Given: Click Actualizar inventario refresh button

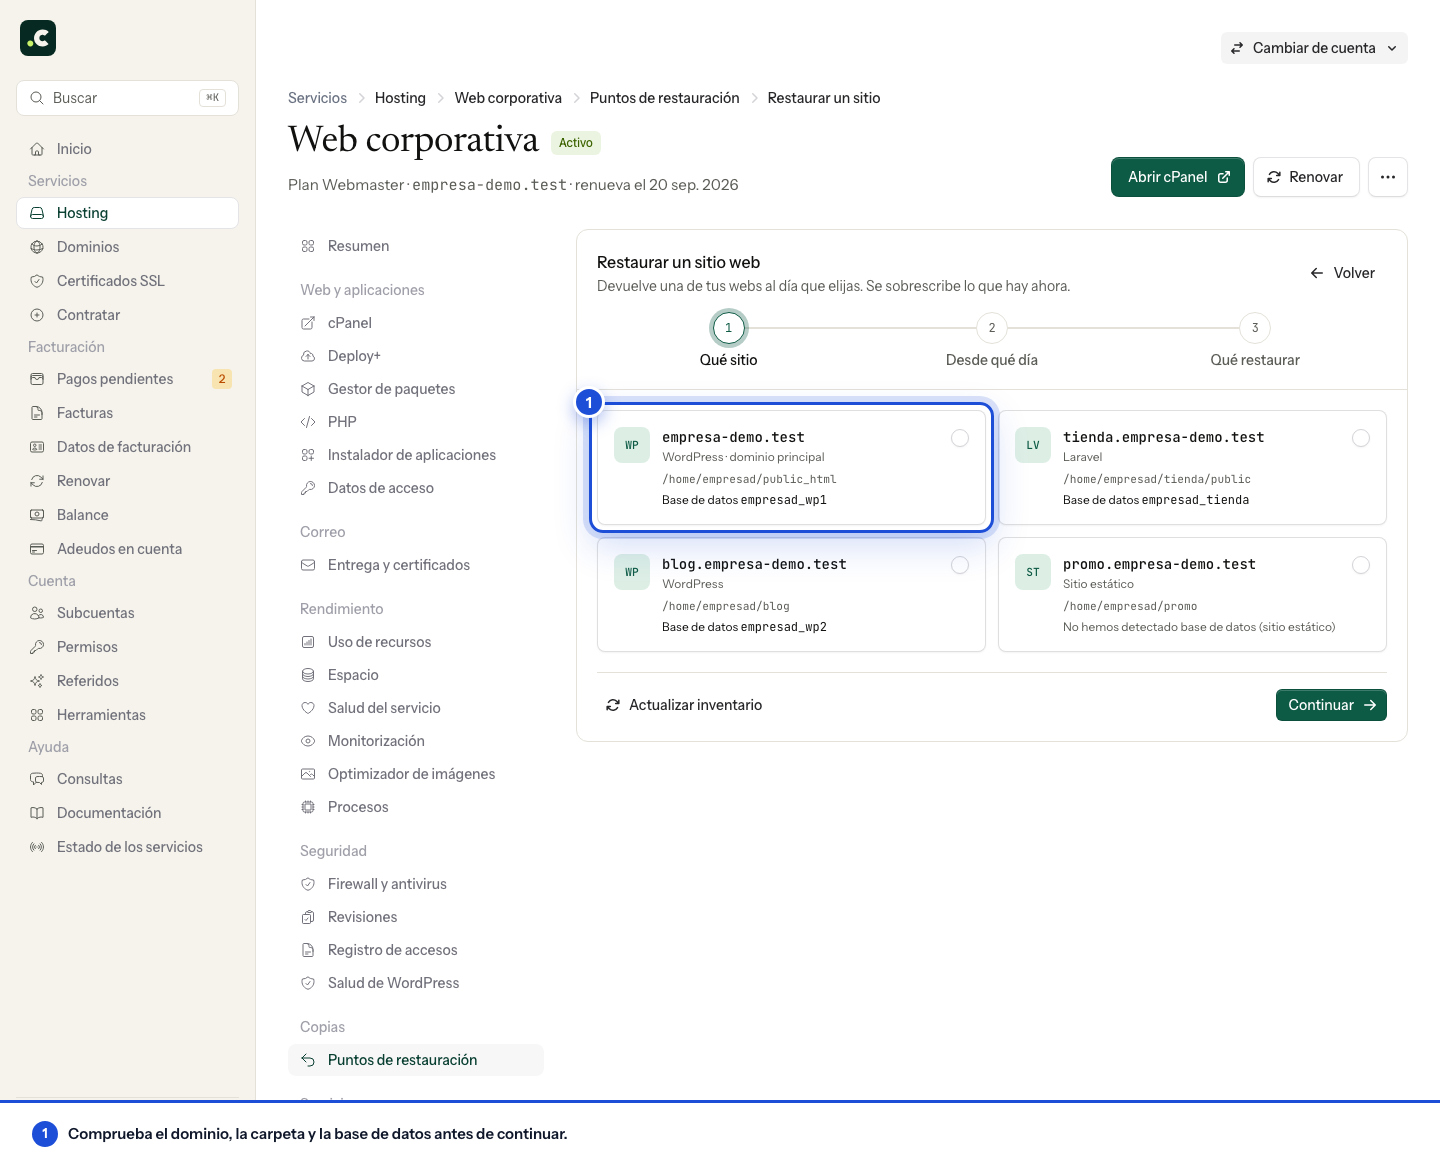Looking at the screenshot, I should pyautogui.click(x=684, y=705).
